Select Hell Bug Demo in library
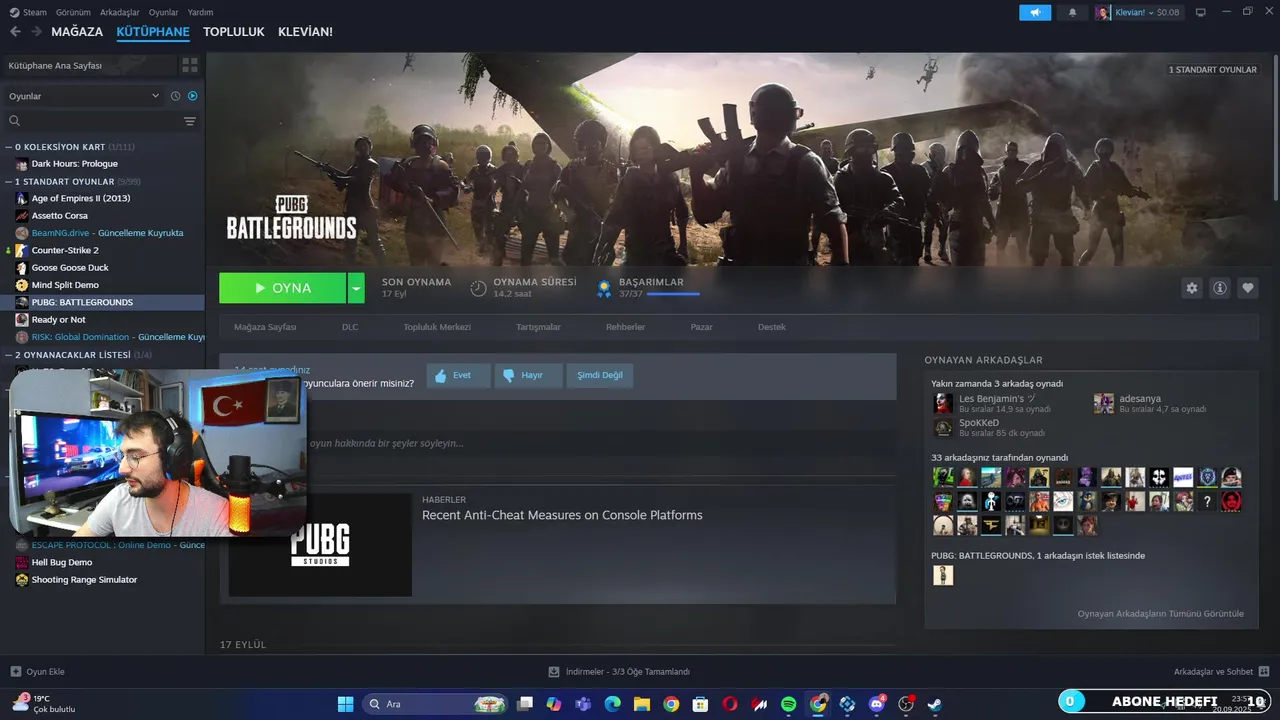The image size is (1280, 720). coord(61,562)
